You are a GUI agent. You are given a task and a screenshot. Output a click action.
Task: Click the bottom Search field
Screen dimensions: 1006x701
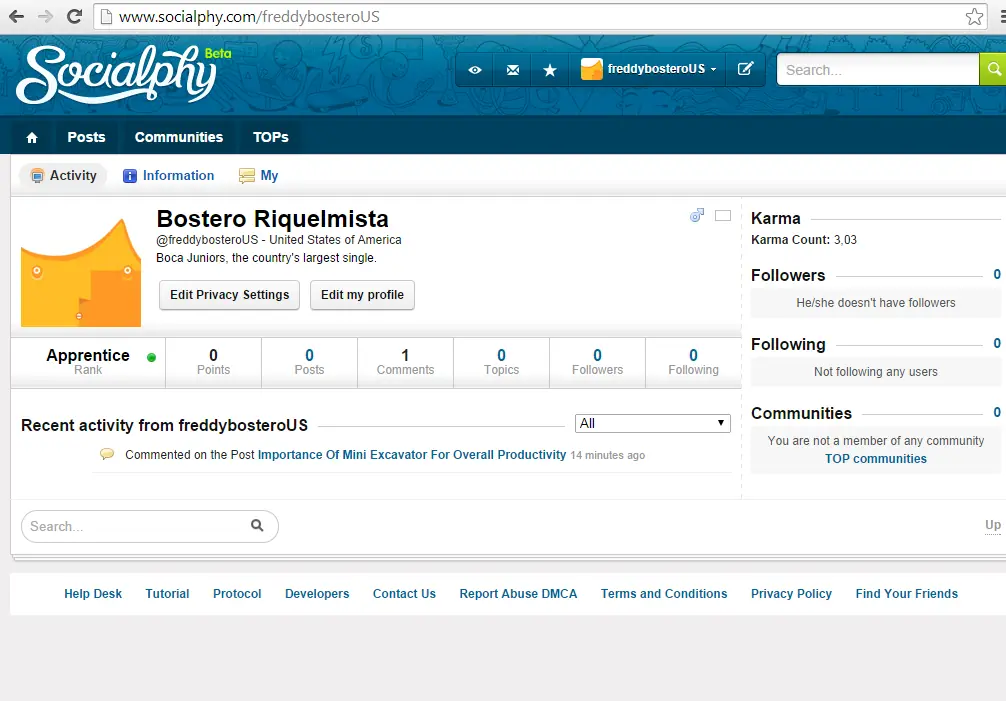pyautogui.click(x=149, y=527)
